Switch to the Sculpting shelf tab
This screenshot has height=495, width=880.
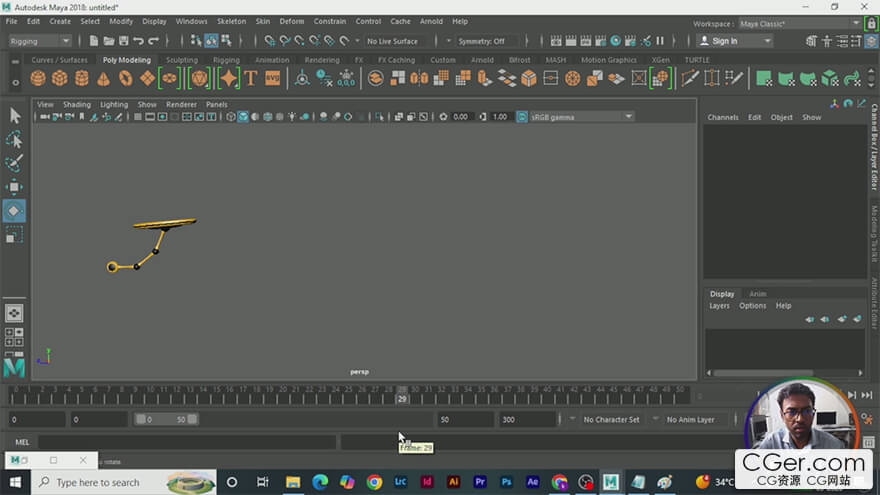(x=181, y=60)
